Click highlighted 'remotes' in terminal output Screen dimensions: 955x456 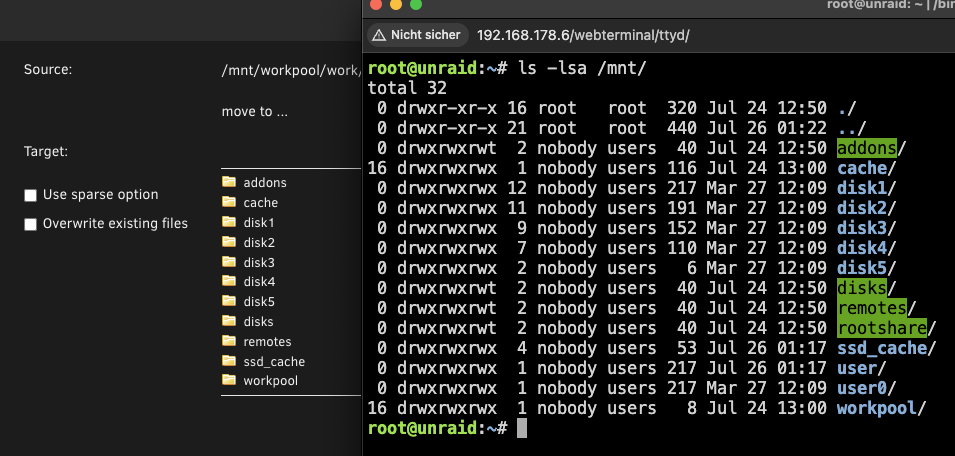tap(872, 308)
